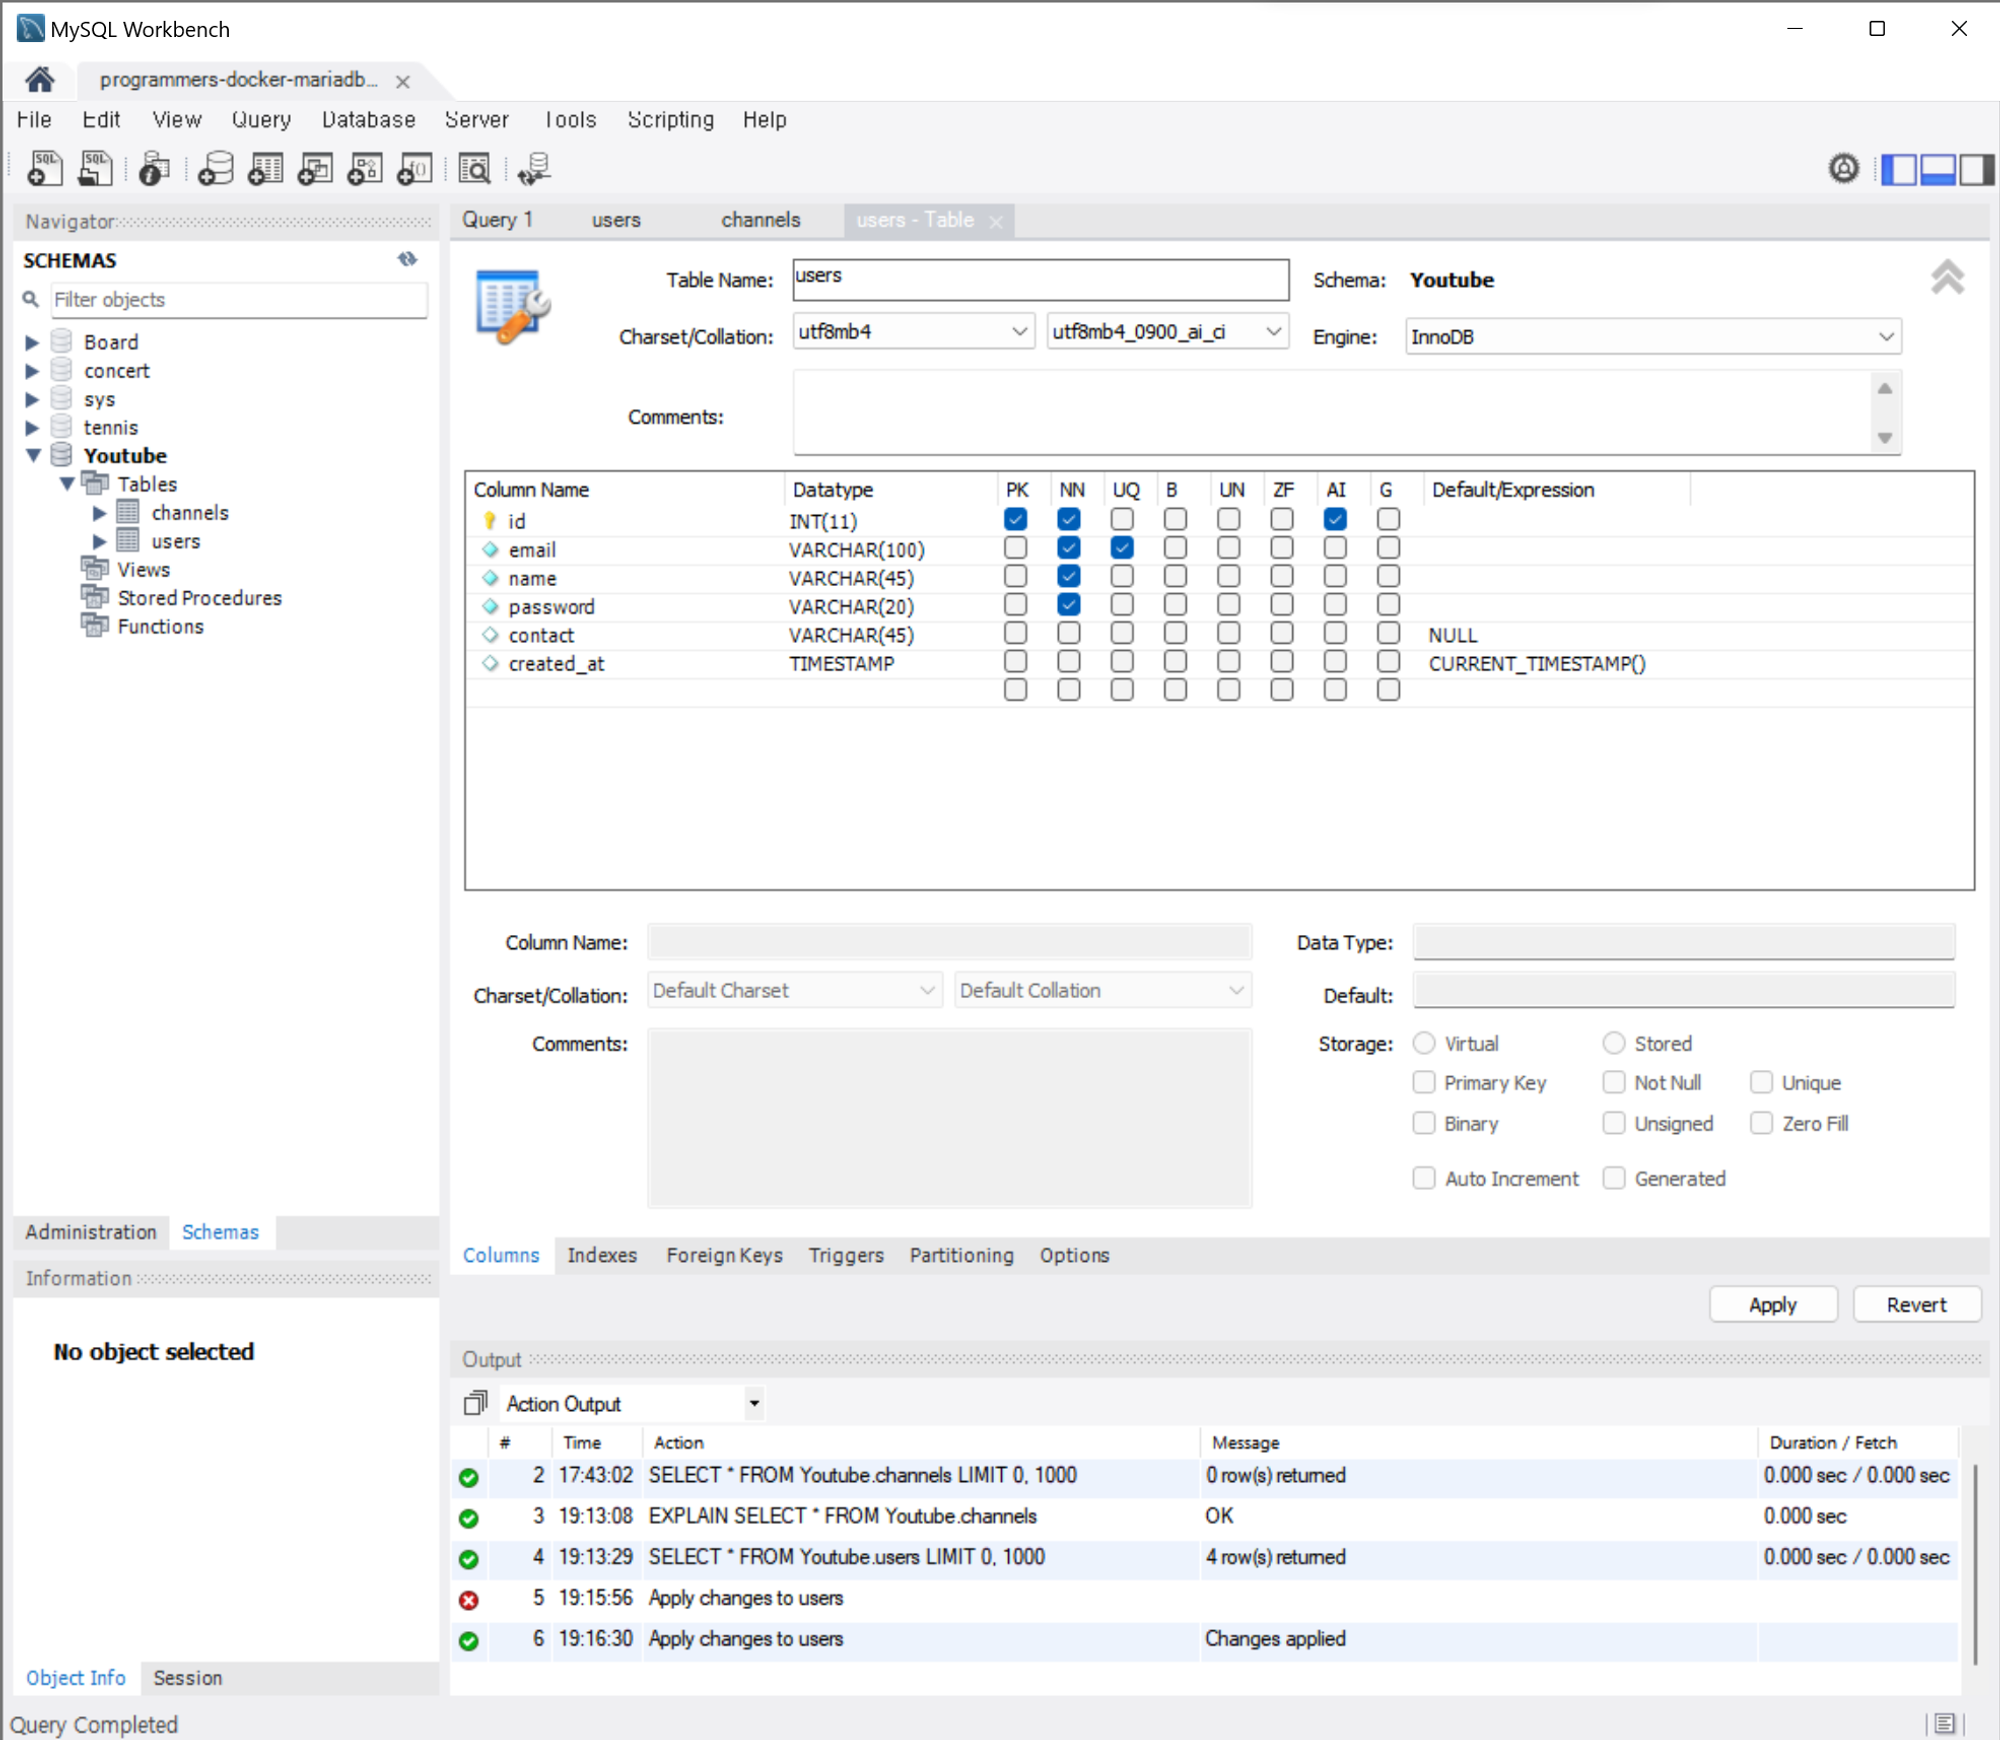Click the red error icon on row 5
Image resolution: width=2000 pixels, height=1740 pixels.
coord(468,1599)
